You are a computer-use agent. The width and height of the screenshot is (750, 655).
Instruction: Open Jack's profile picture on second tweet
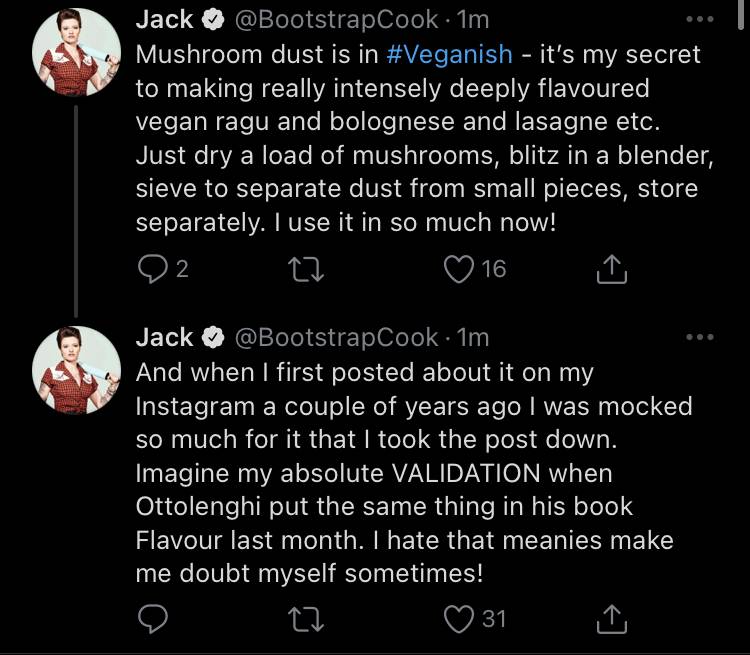point(77,370)
